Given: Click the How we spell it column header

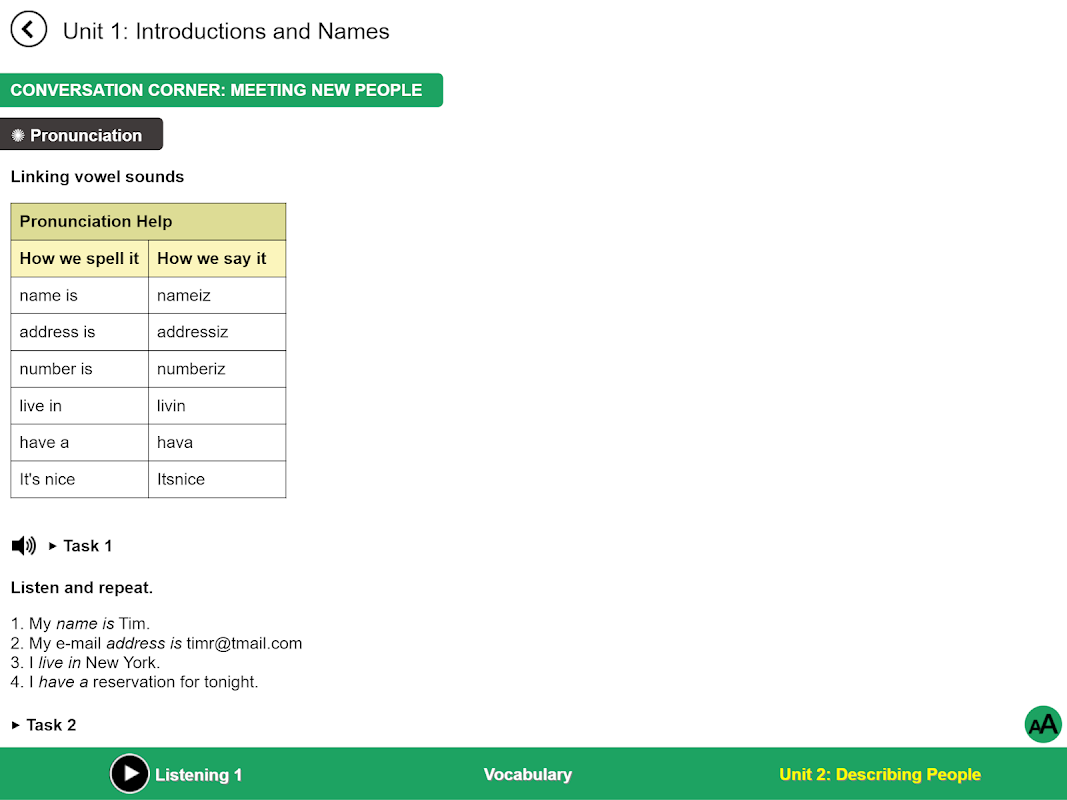Looking at the screenshot, I should click(x=80, y=259).
